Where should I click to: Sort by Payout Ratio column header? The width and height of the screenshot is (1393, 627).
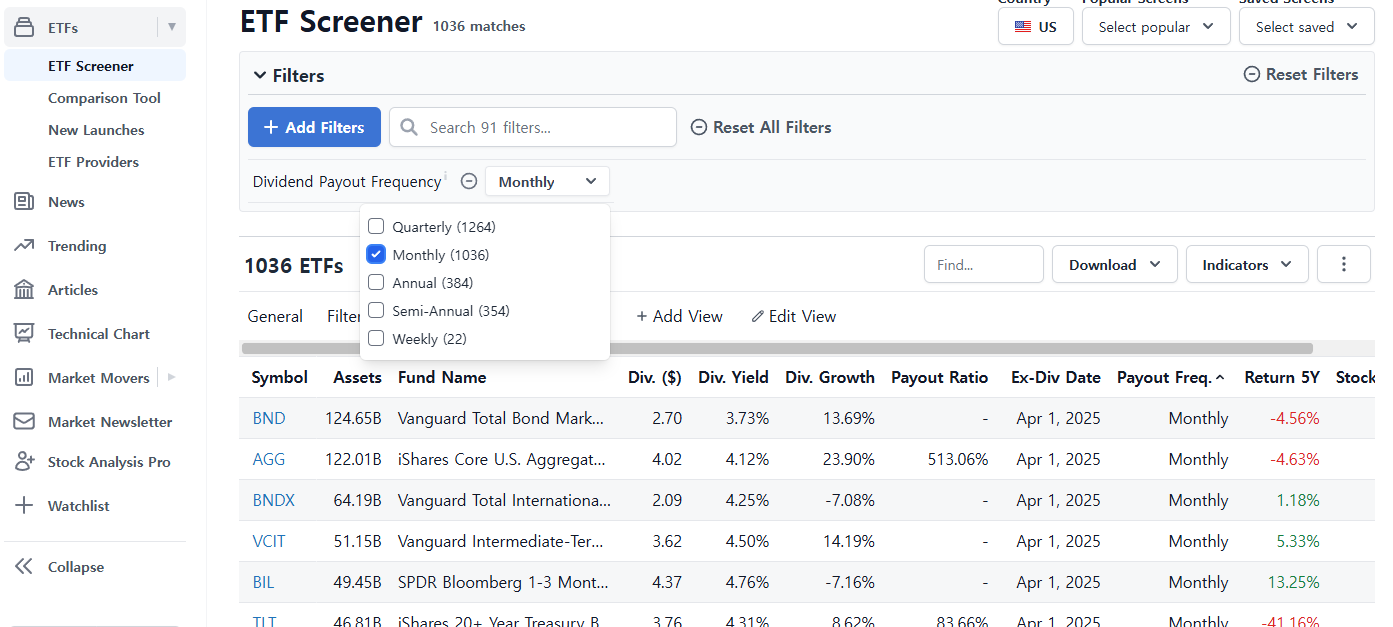click(x=939, y=377)
